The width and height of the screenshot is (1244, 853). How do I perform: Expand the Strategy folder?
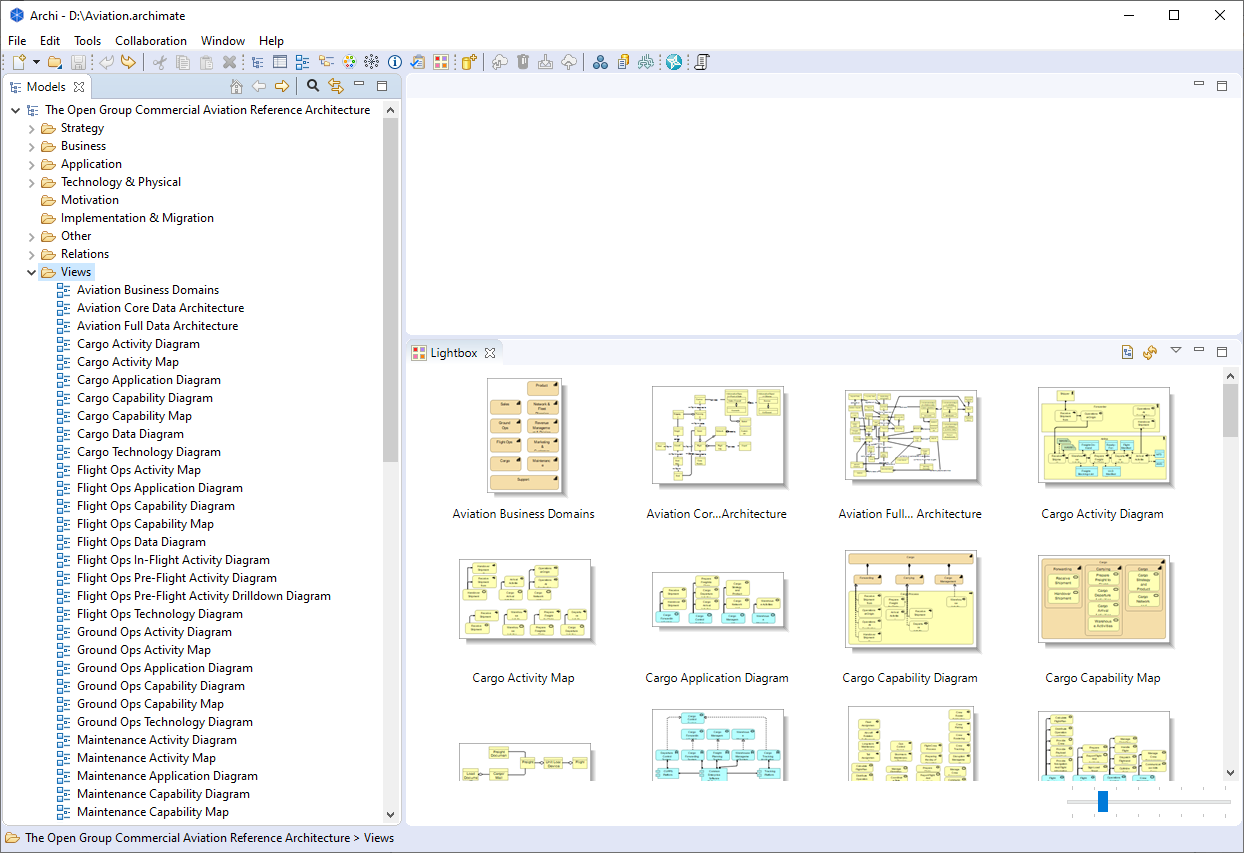click(x=31, y=128)
